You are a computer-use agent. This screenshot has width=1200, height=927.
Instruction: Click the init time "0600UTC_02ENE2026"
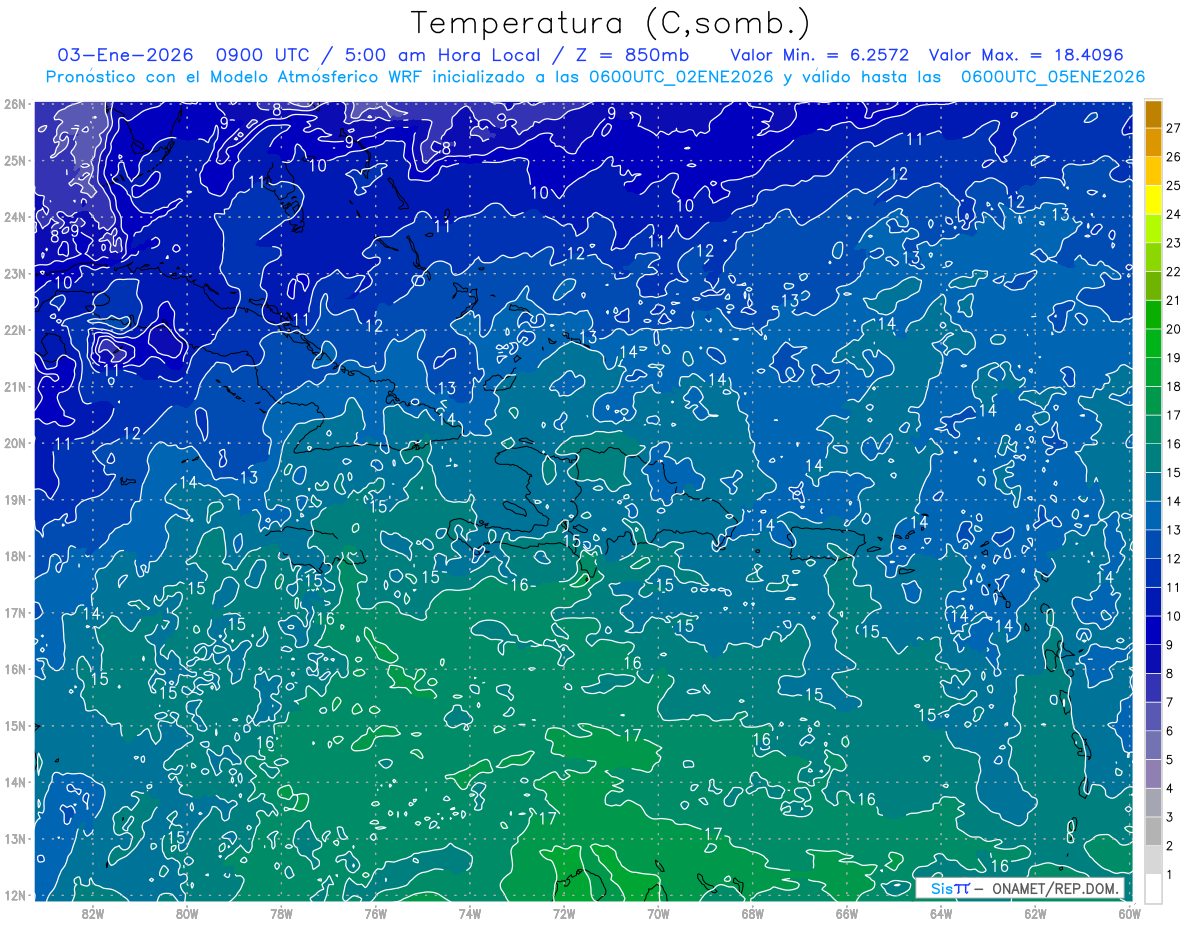(681, 77)
